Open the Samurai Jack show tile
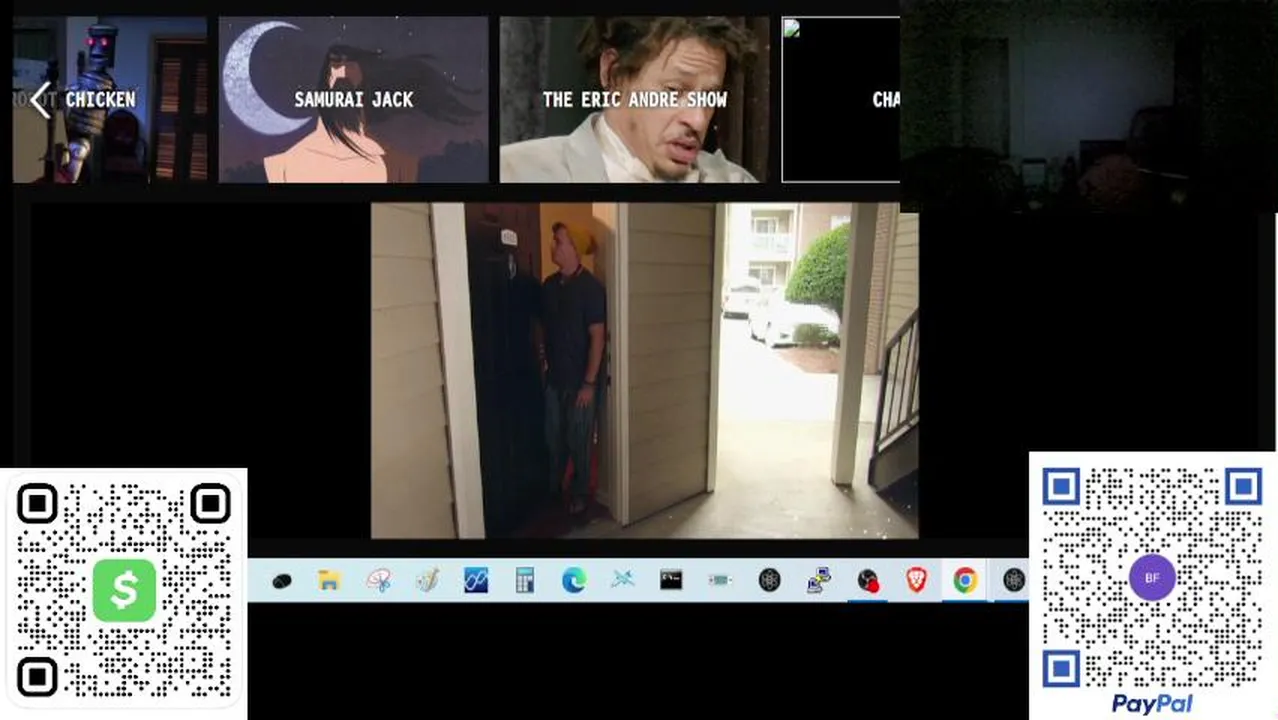Image resolution: width=1278 pixels, height=720 pixels. 353,99
